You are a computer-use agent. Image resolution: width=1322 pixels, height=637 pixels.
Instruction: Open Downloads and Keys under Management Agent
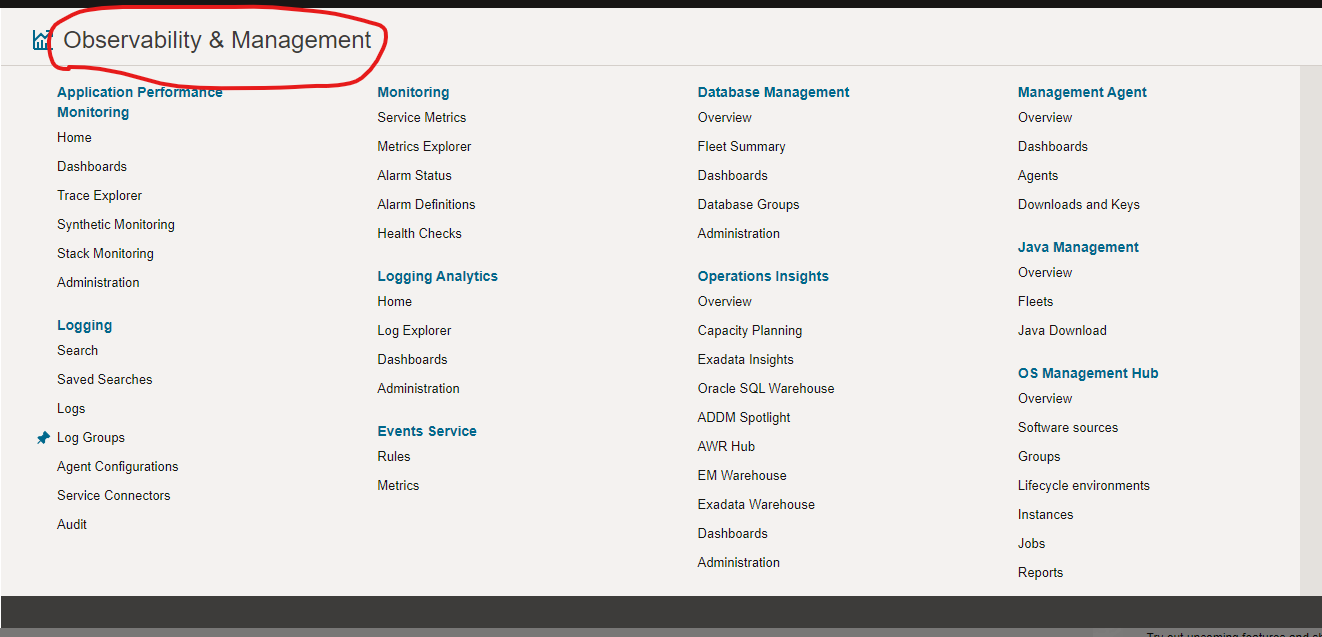pyautogui.click(x=1078, y=205)
